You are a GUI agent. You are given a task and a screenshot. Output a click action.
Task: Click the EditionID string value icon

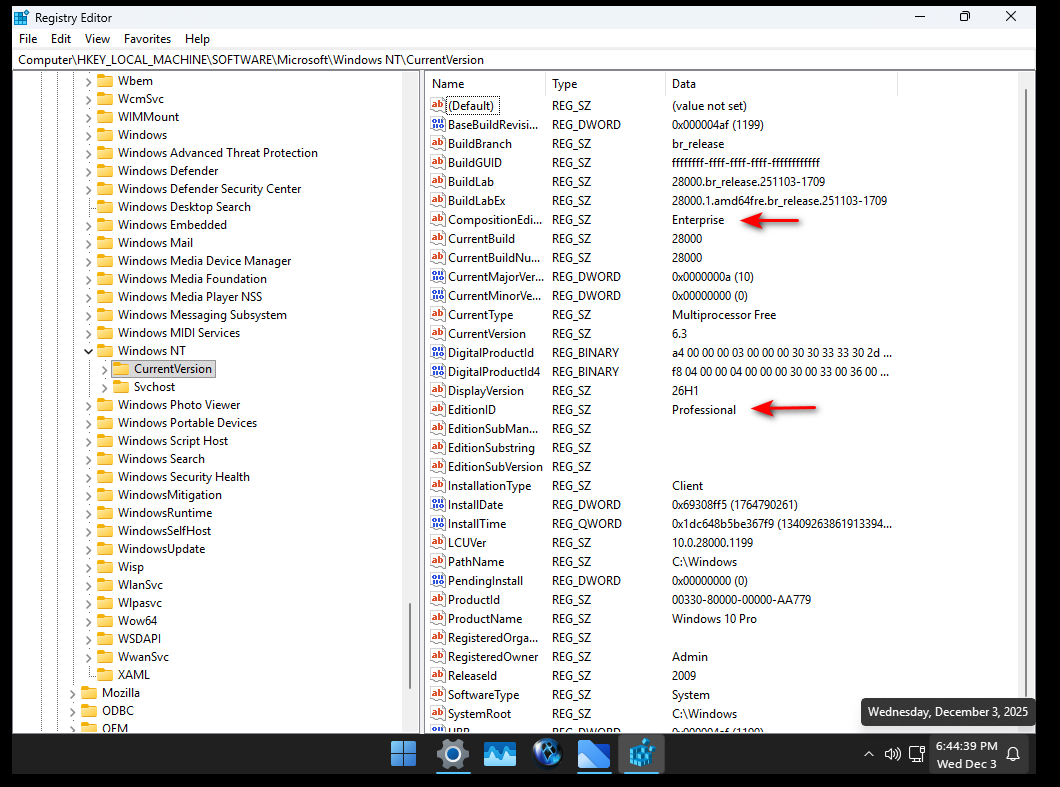[437, 409]
